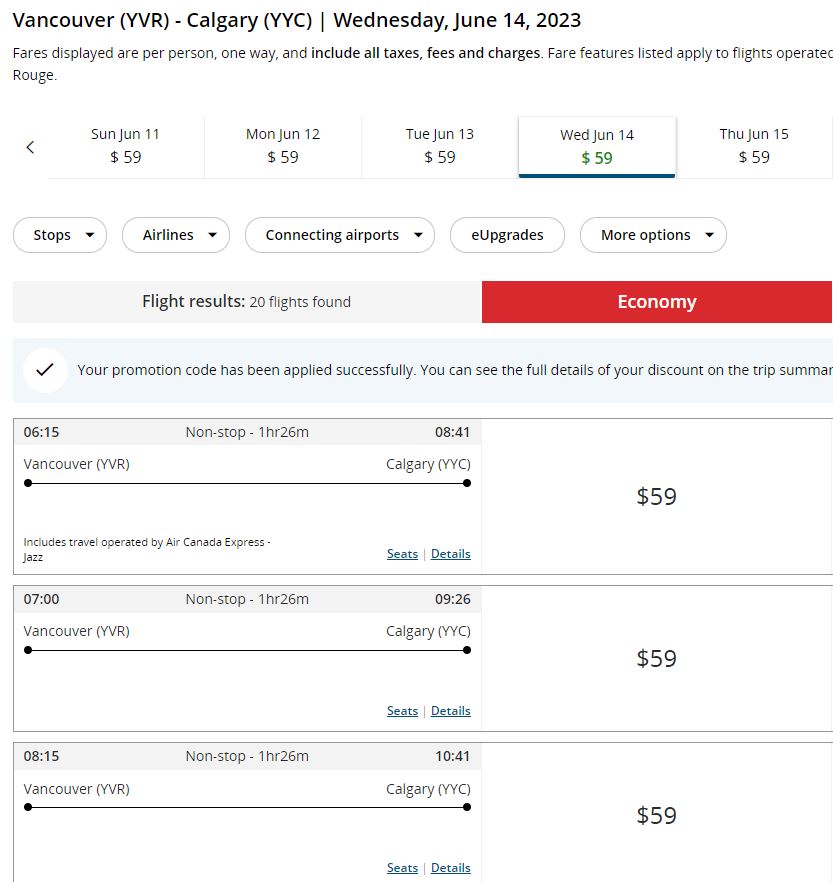The image size is (833, 882).
Task: Select the Mon Jun 12 date tab
Action: (283, 147)
